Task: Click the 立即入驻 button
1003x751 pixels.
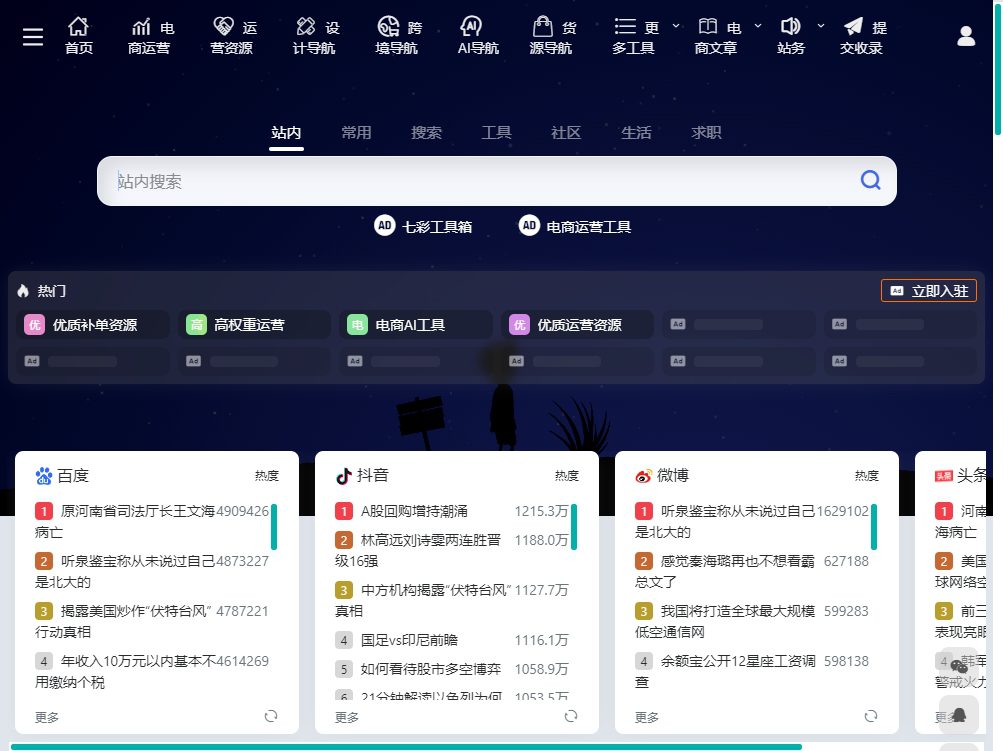Action: [929, 290]
